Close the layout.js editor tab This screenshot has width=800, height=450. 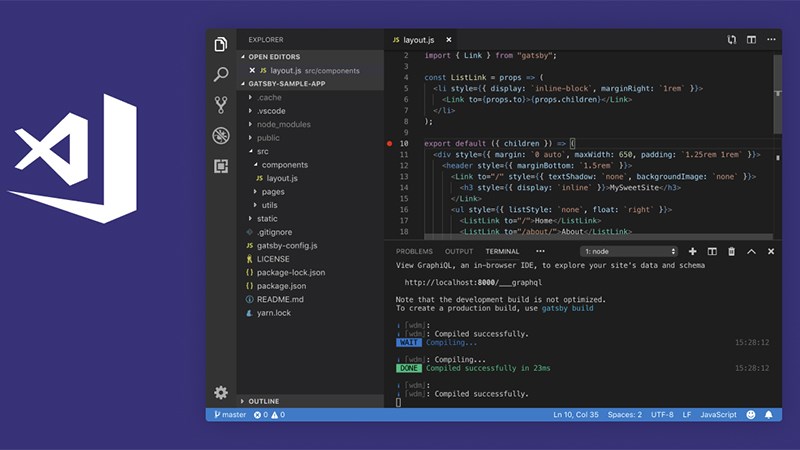click(448, 40)
